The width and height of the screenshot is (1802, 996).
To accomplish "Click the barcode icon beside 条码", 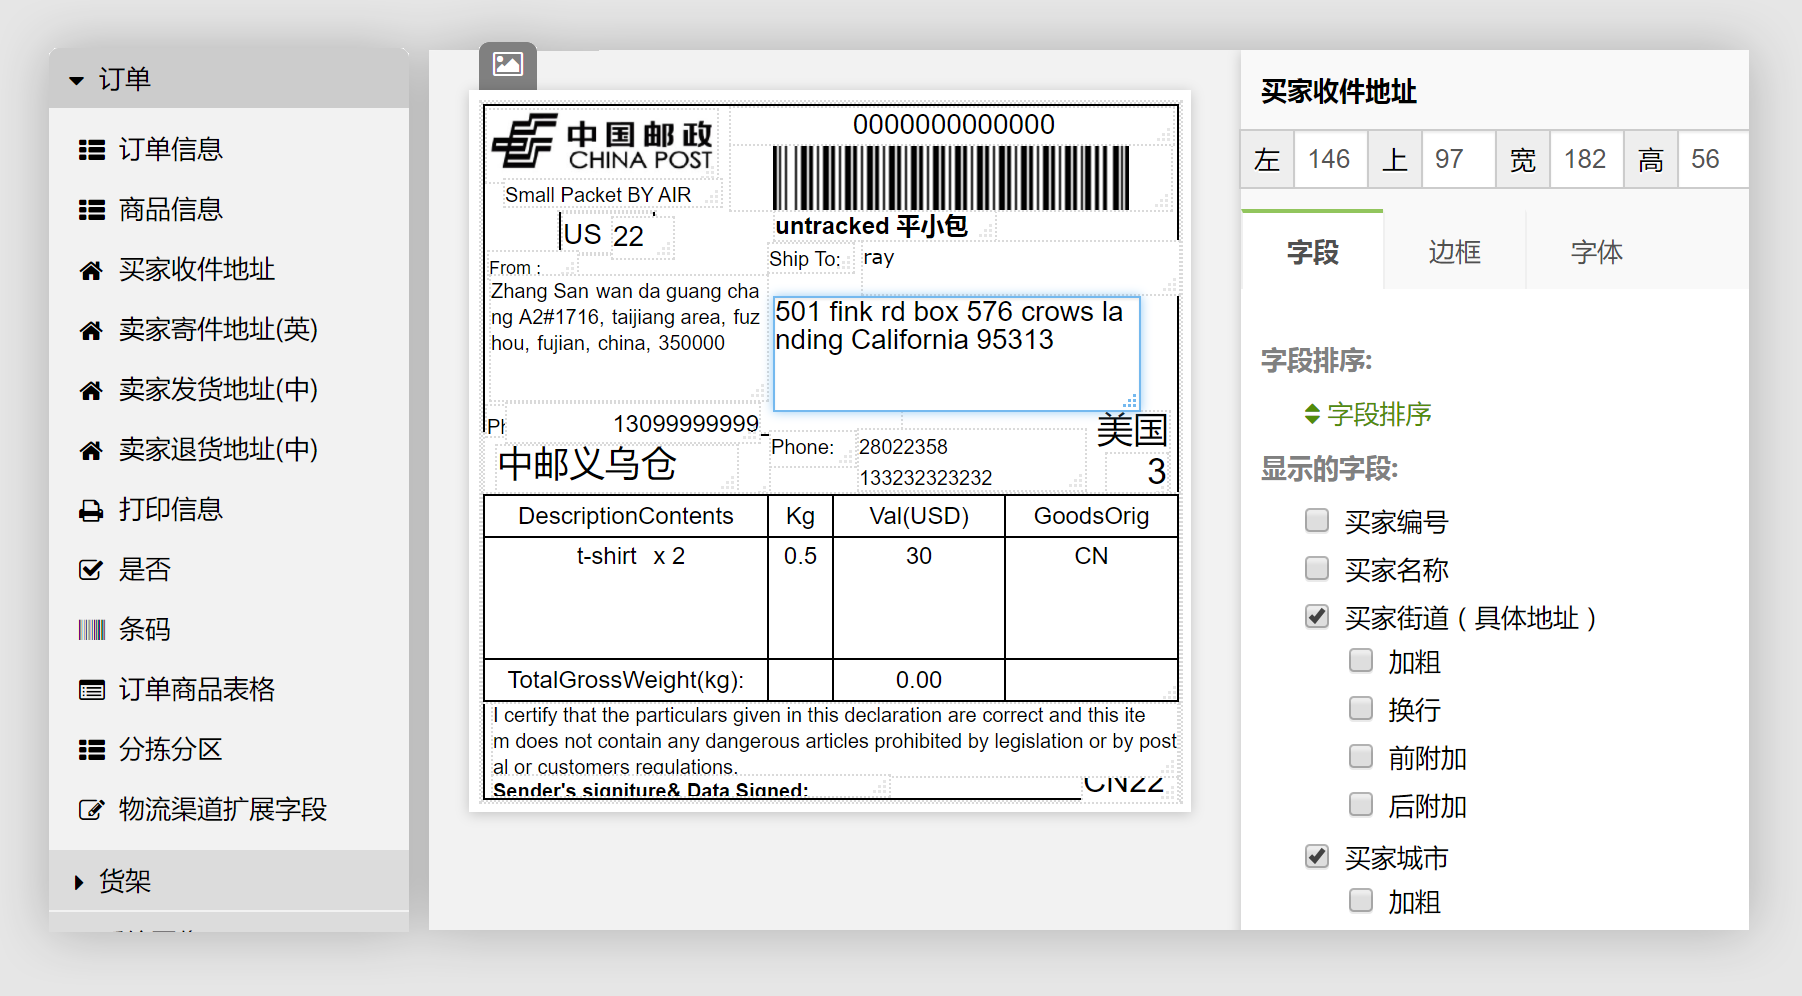I will (x=92, y=630).
